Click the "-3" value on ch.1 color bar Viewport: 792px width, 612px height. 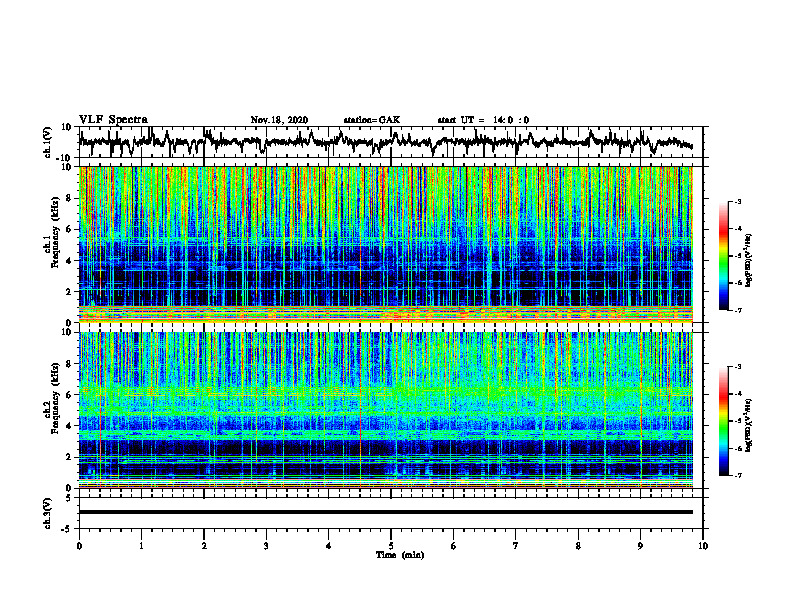[738, 201]
